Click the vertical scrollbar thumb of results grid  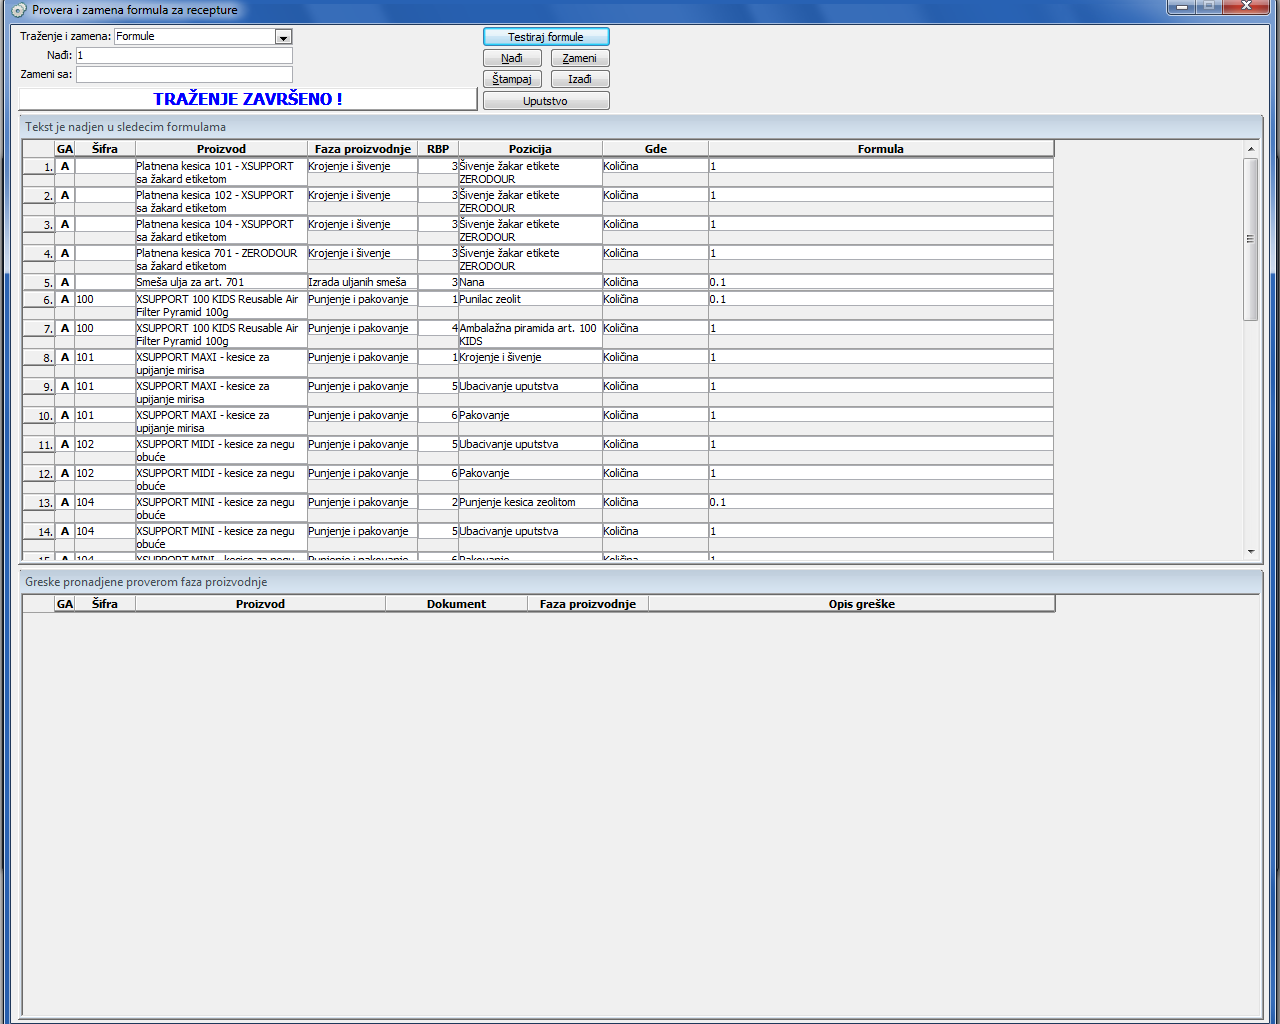[x=1250, y=240]
